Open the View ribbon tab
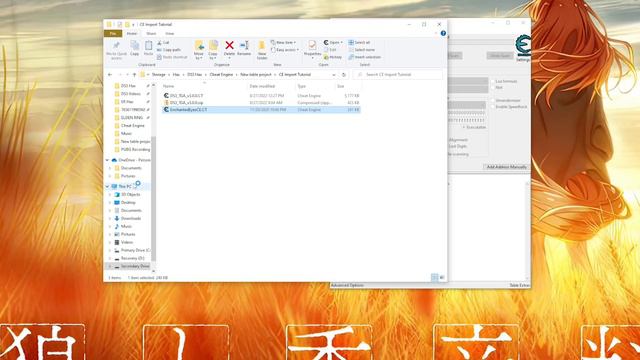Viewport: 640px width, 360px height. [x=170, y=33]
